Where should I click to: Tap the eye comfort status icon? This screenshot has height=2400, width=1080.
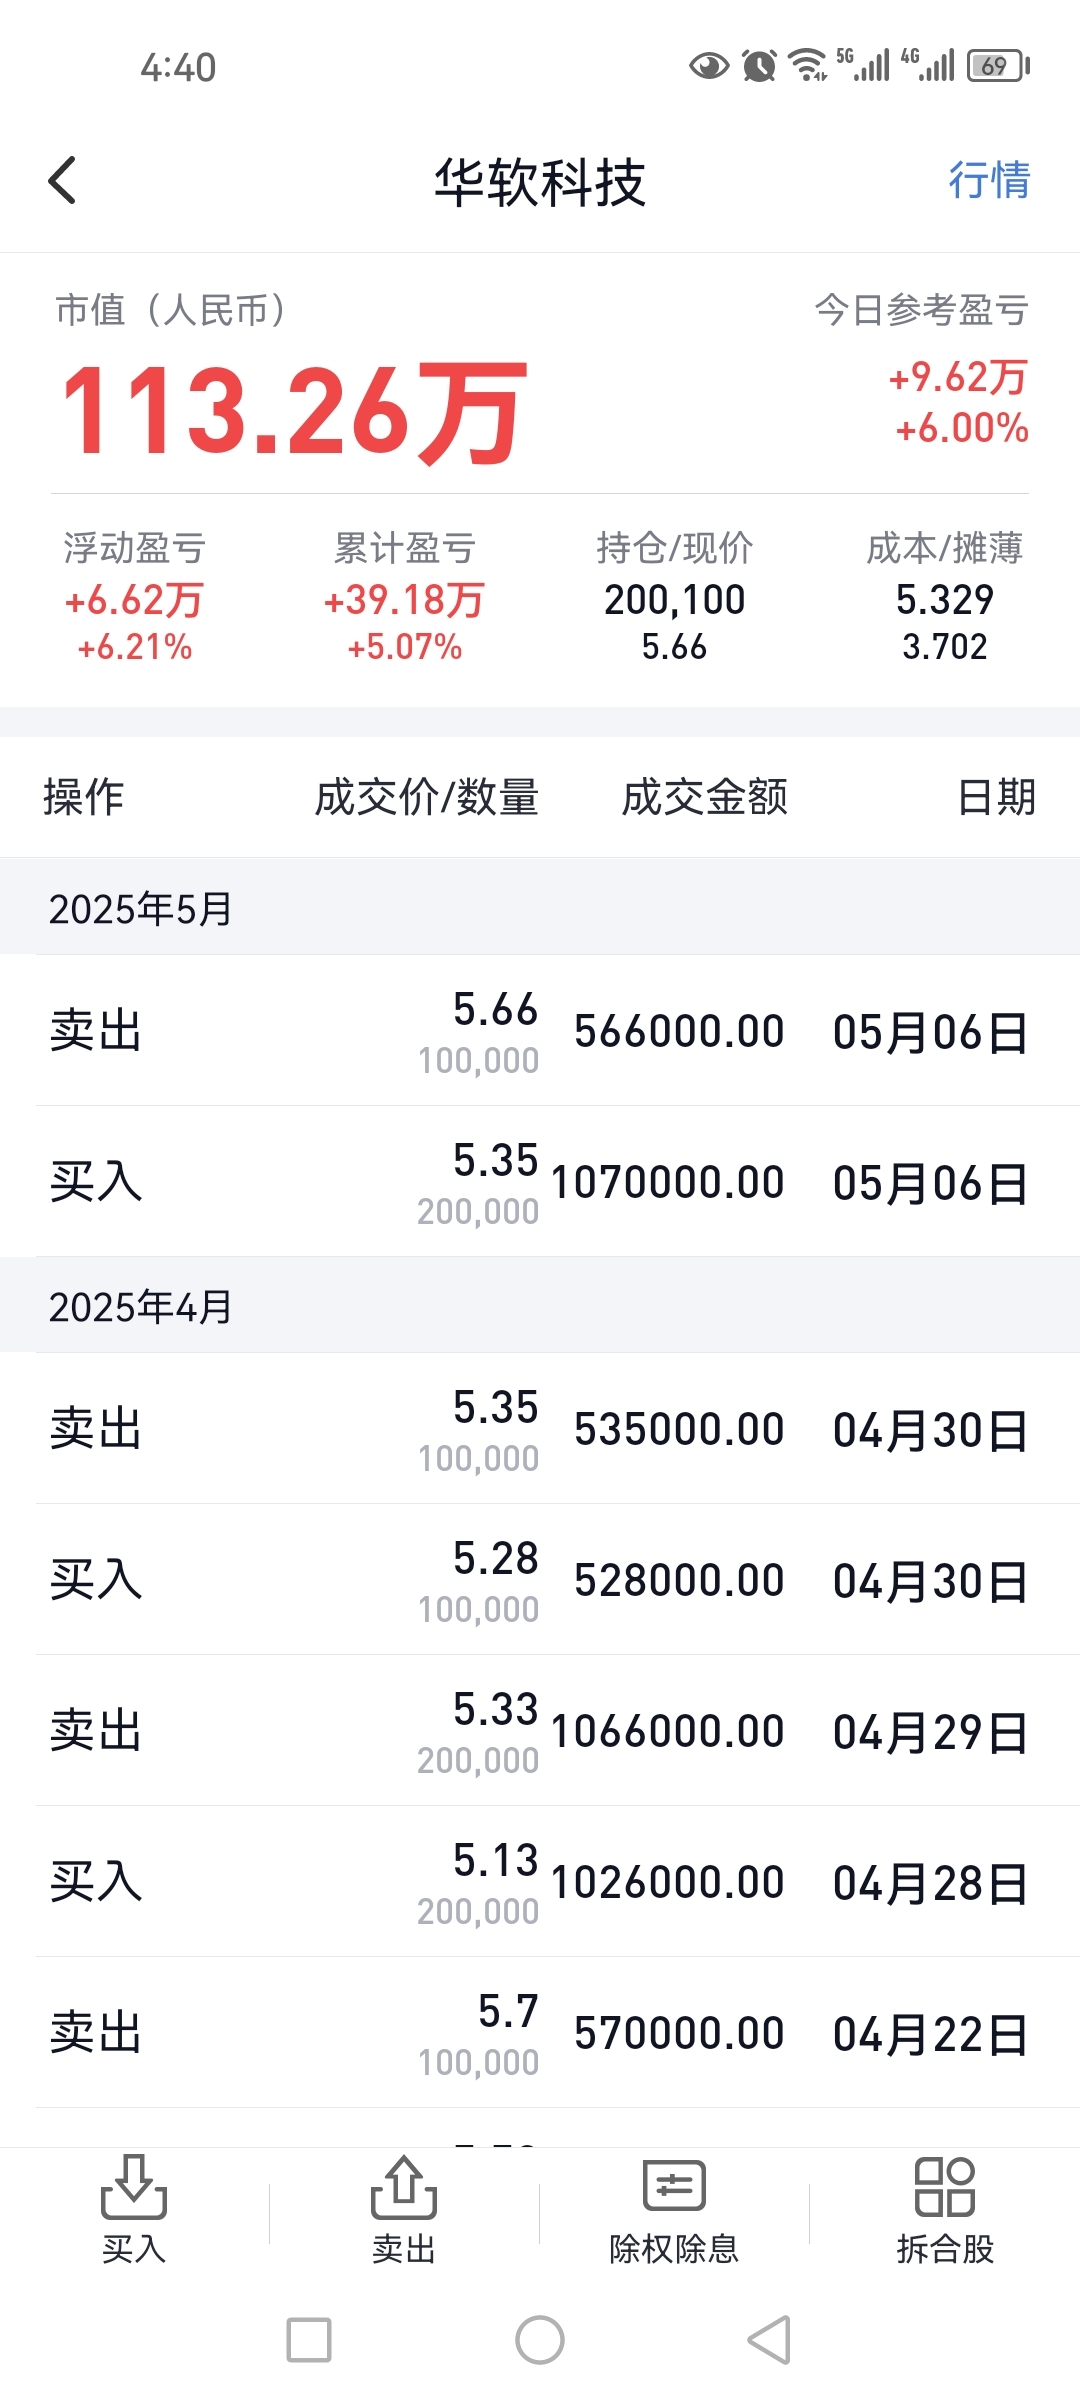coord(709,66)
